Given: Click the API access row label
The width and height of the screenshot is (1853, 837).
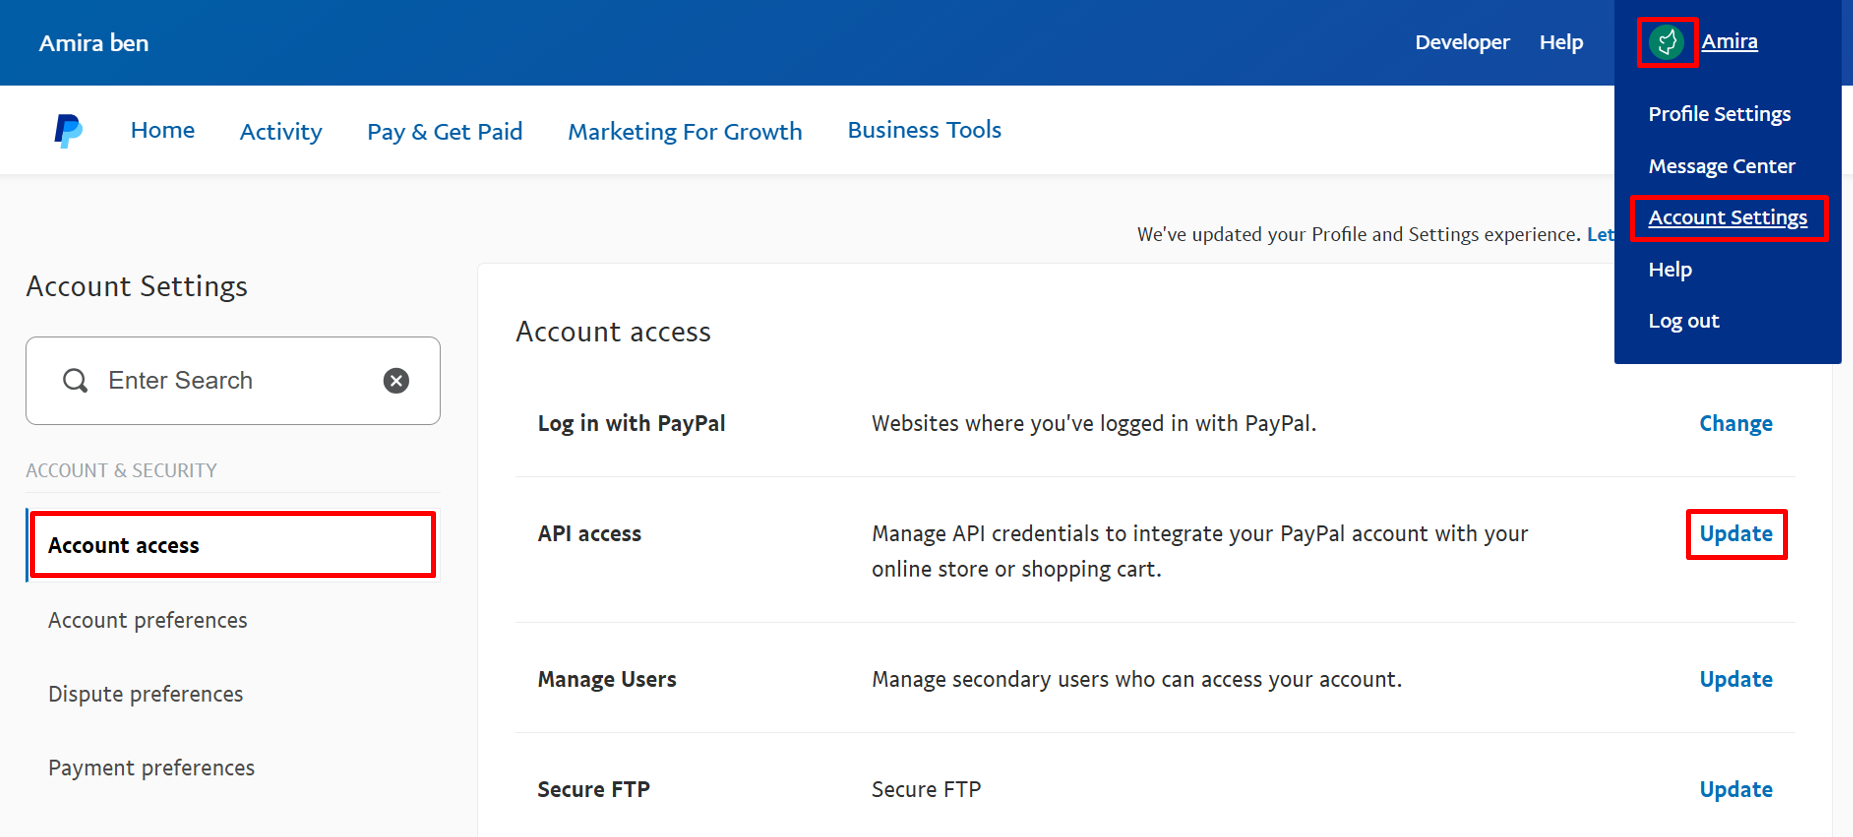Looking at the screenshot, I should coord(590,534).
